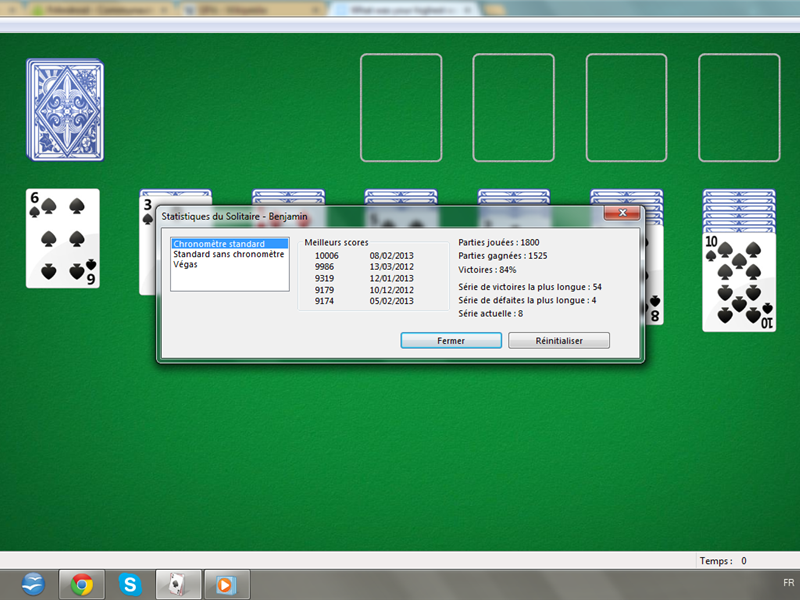Select the Végas statistics mode
The width and height of the screenshot is (800, 600).
(186, 264)
